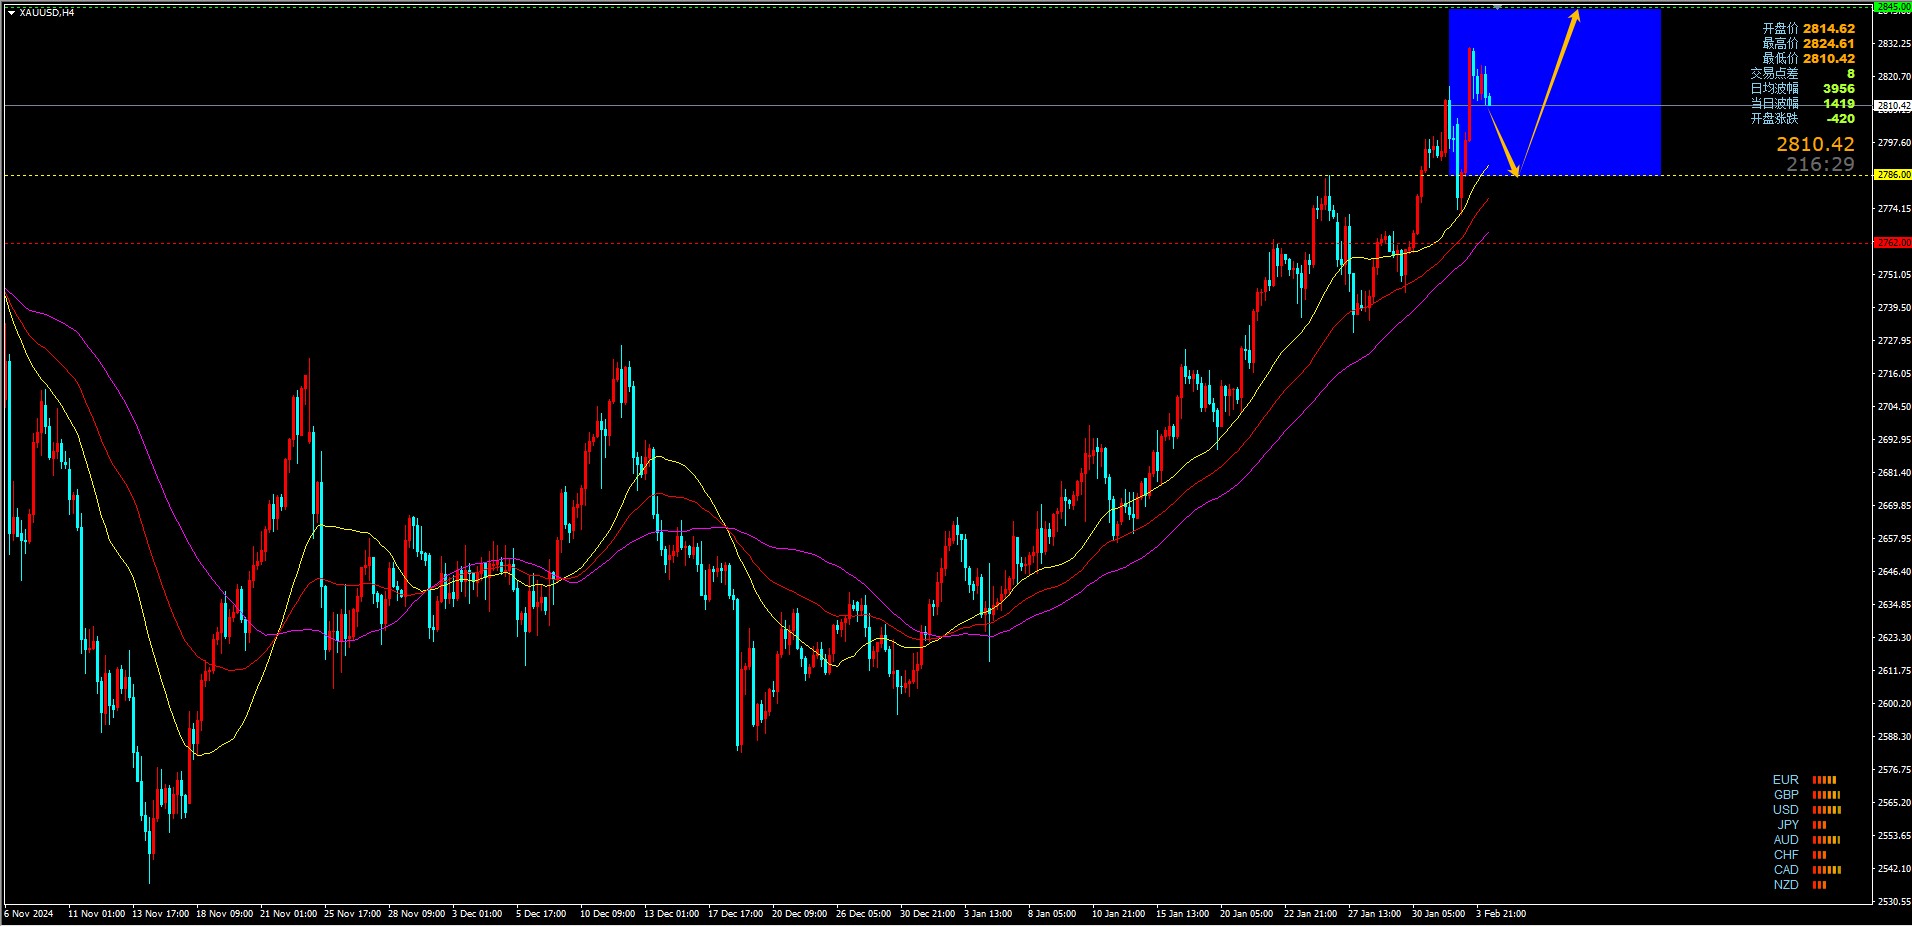Image resolution: width=1912 pixels, height=927 pixels.
Task: Click the 日均波幅 3956 row
Action: 1802,89
